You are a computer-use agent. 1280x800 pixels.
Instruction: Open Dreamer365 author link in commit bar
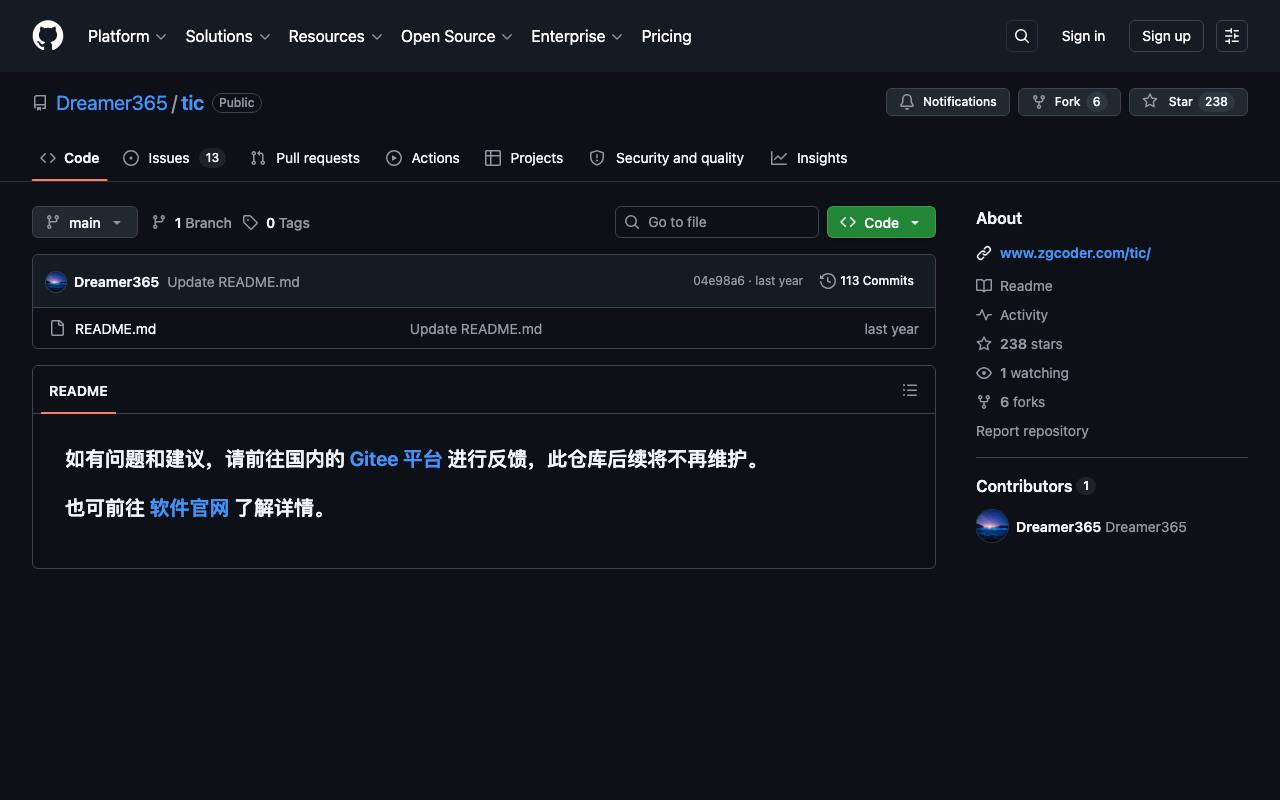click(116, 282)
